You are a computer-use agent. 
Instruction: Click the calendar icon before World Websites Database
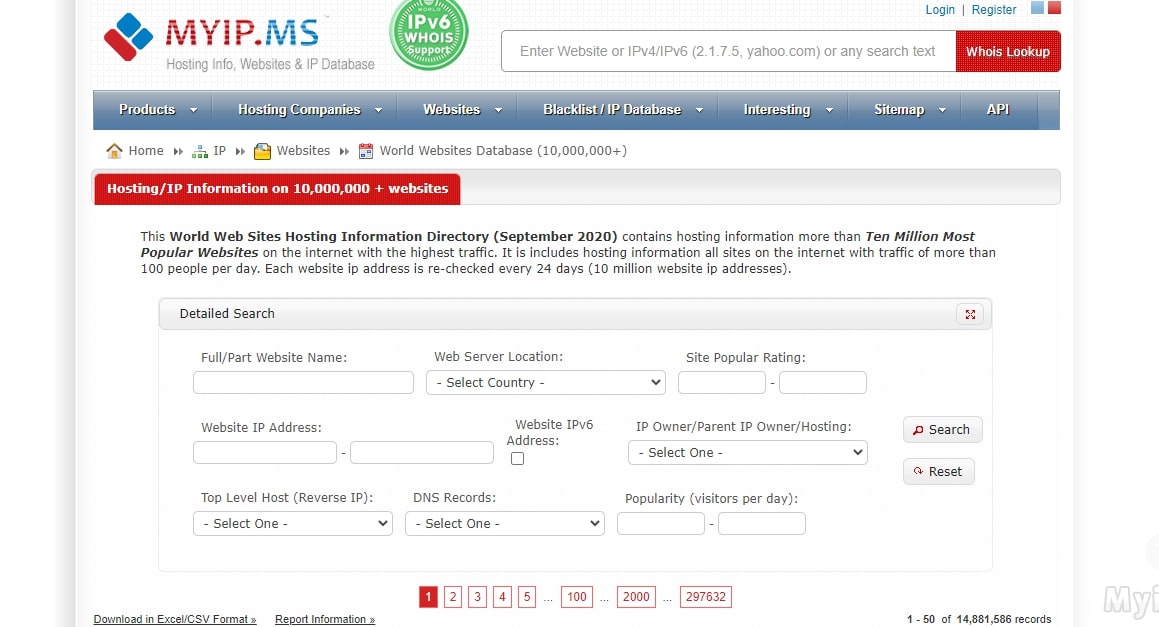click(x=366, y=151)
